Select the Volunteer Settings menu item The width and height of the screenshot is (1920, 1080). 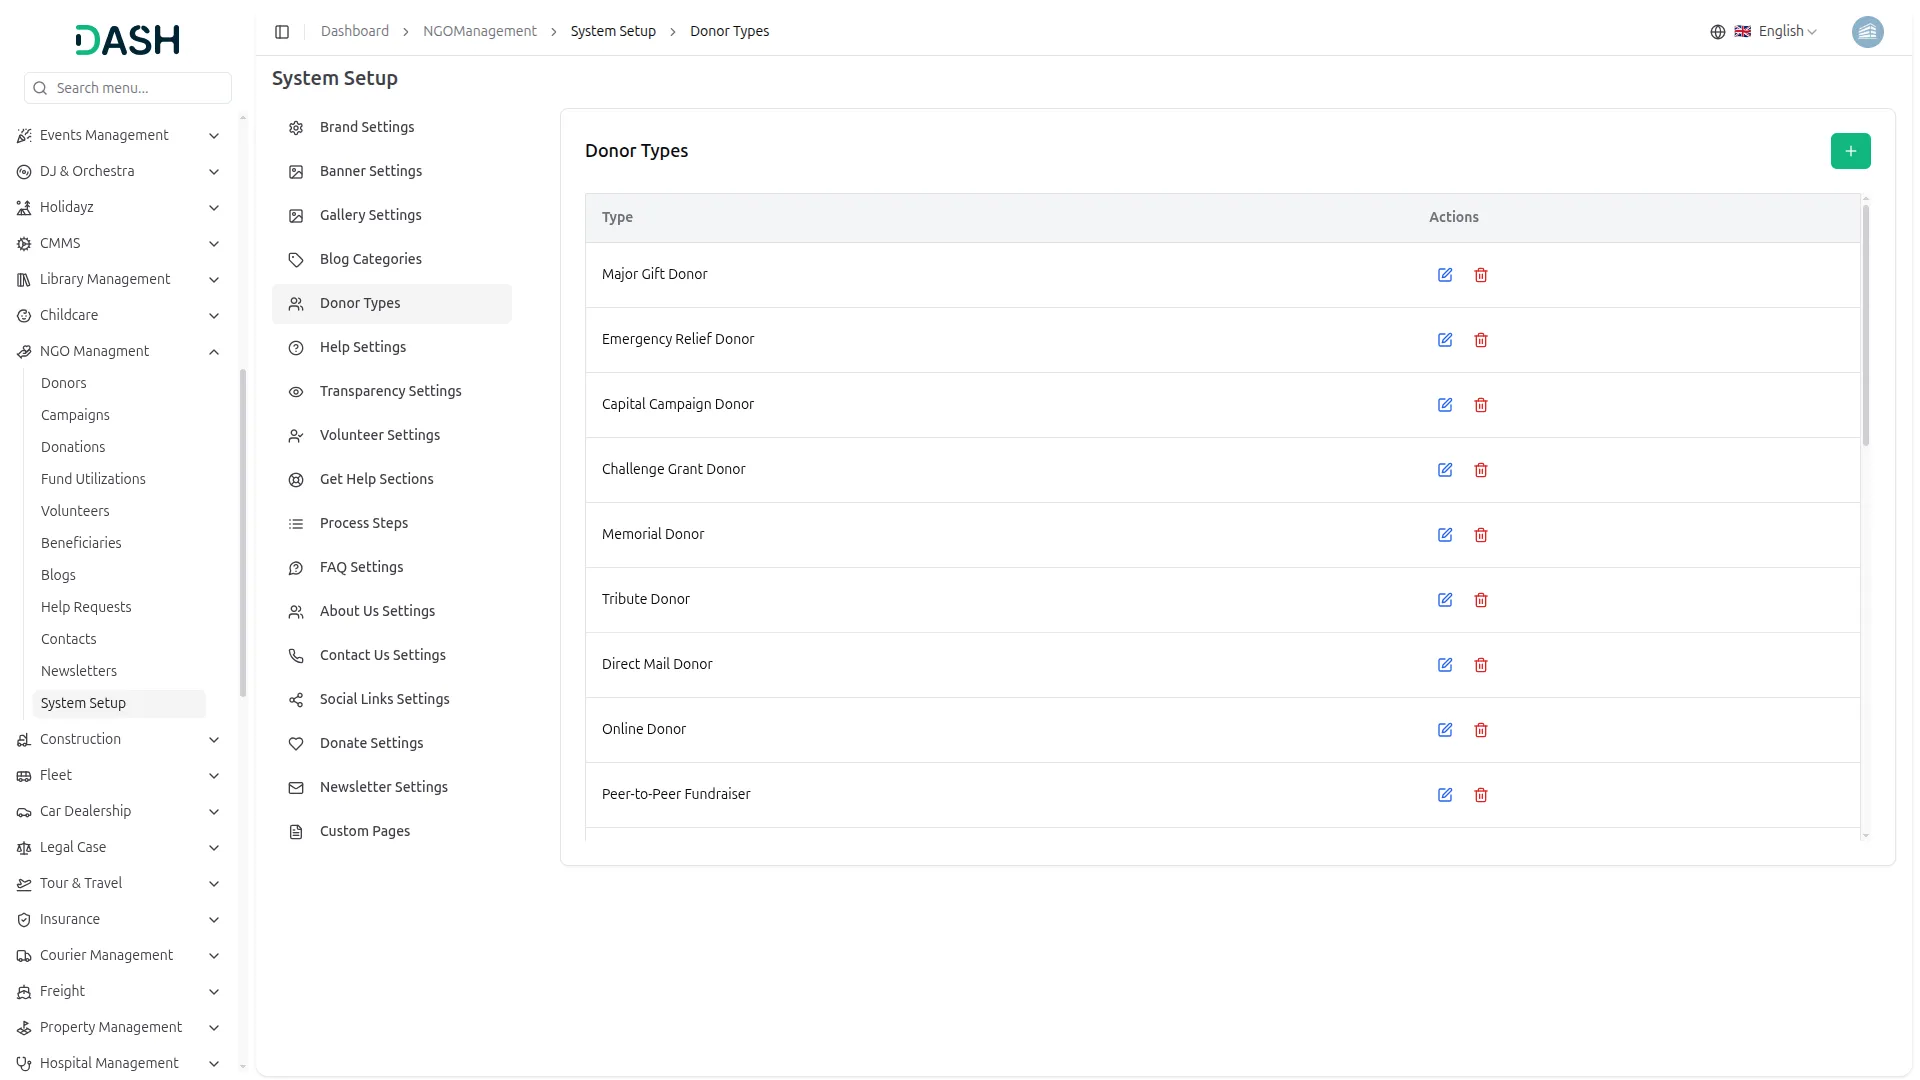point(379,435)
